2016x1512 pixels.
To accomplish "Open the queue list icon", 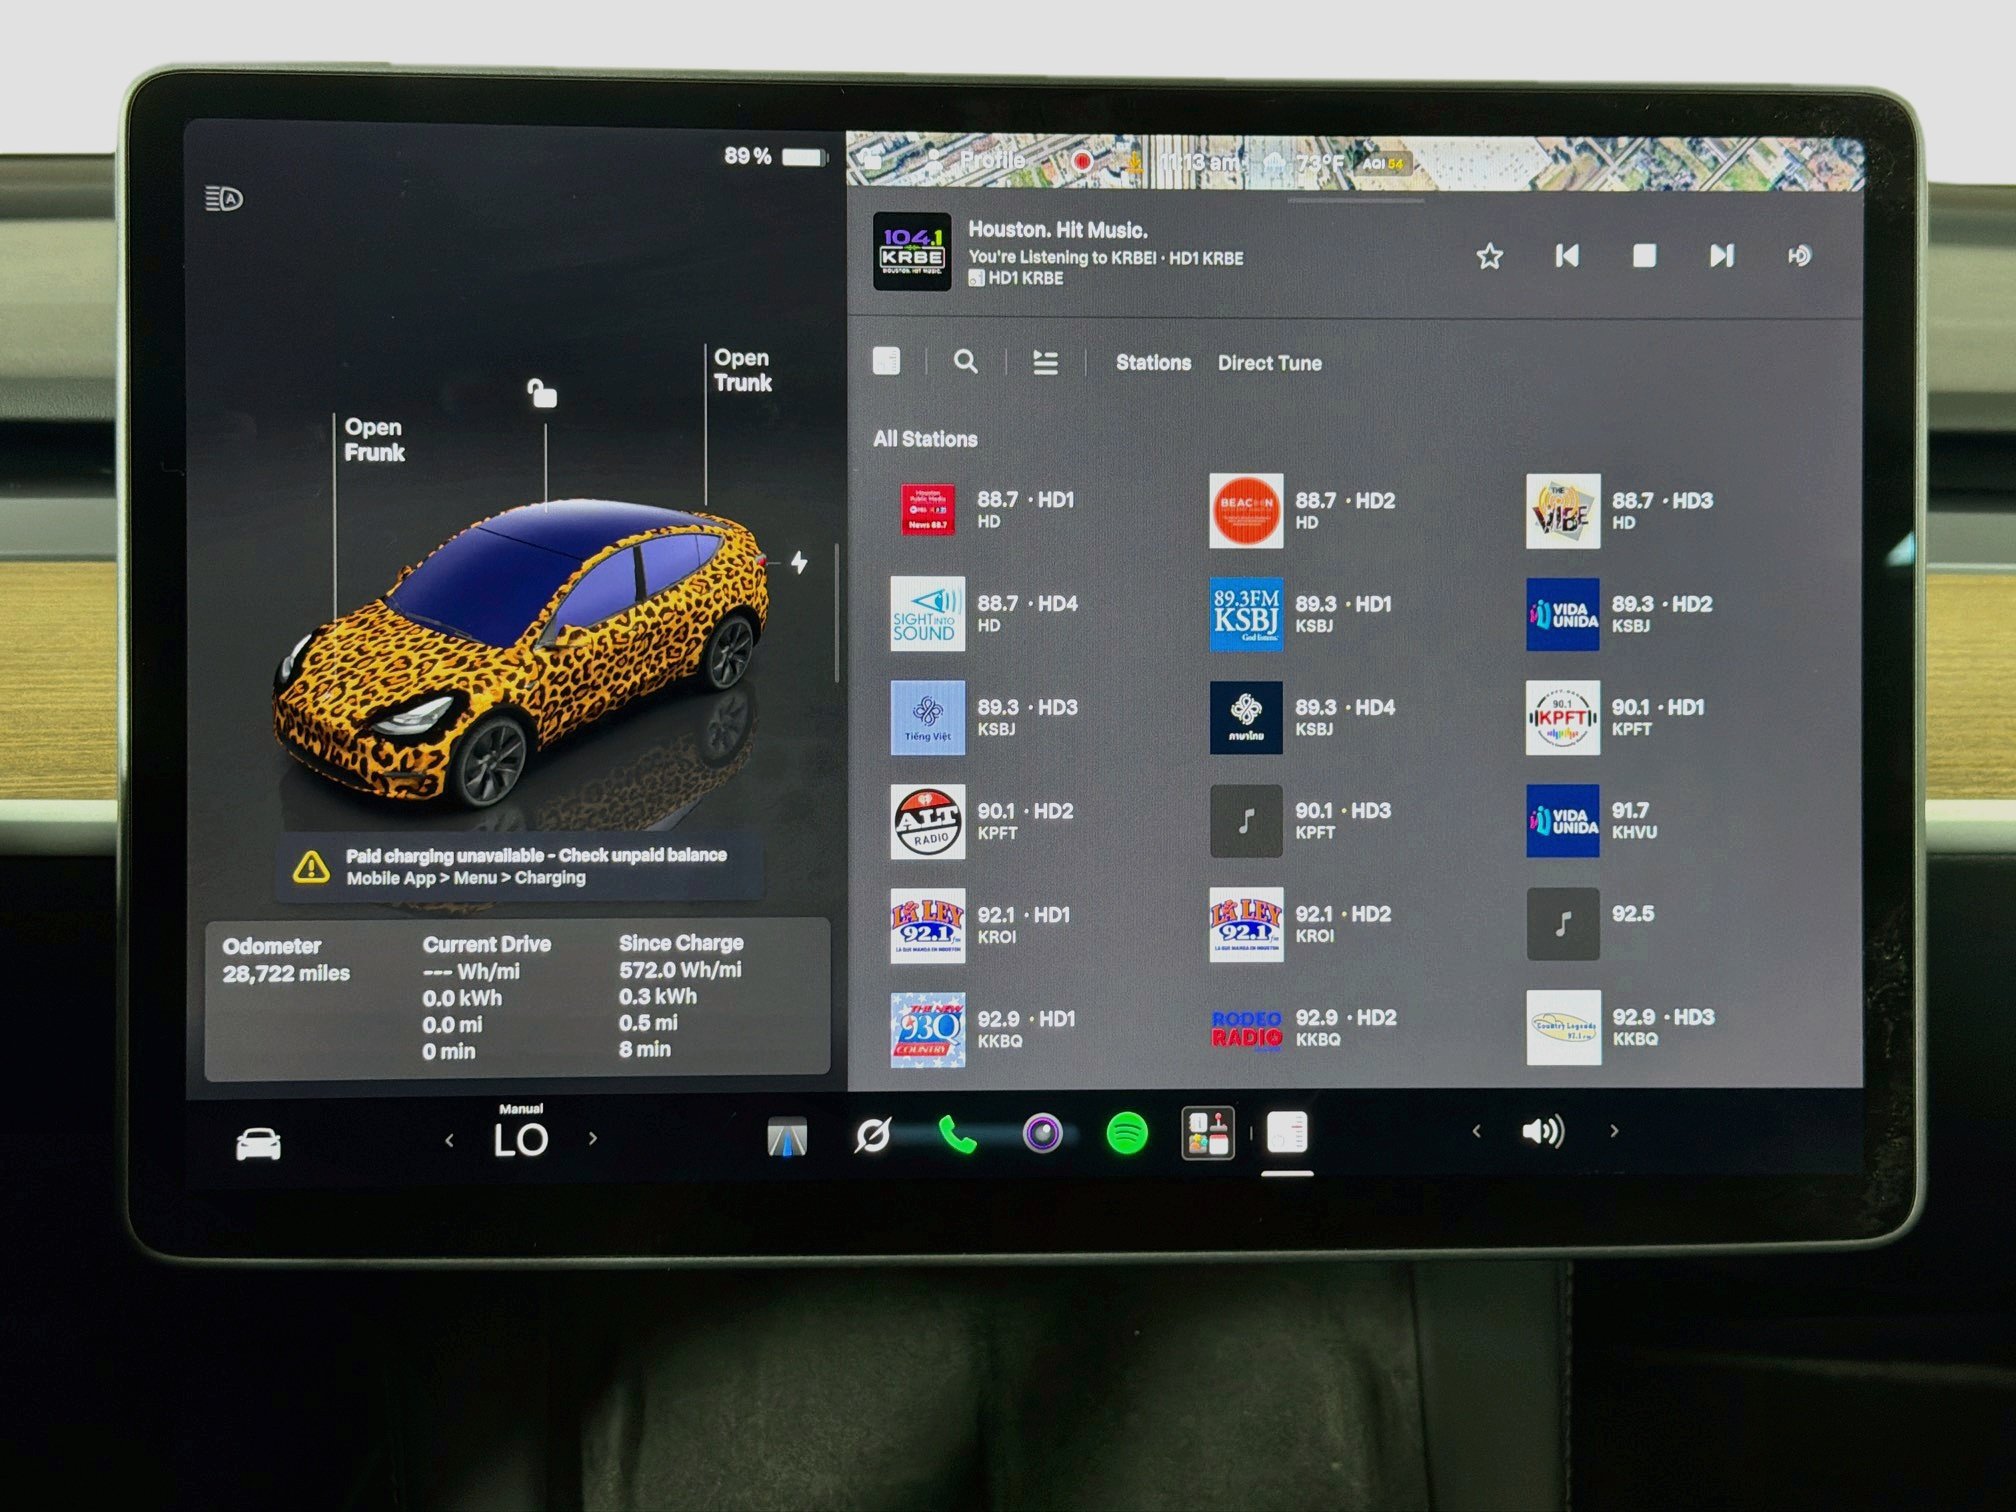I will [x=1045, y=362].
